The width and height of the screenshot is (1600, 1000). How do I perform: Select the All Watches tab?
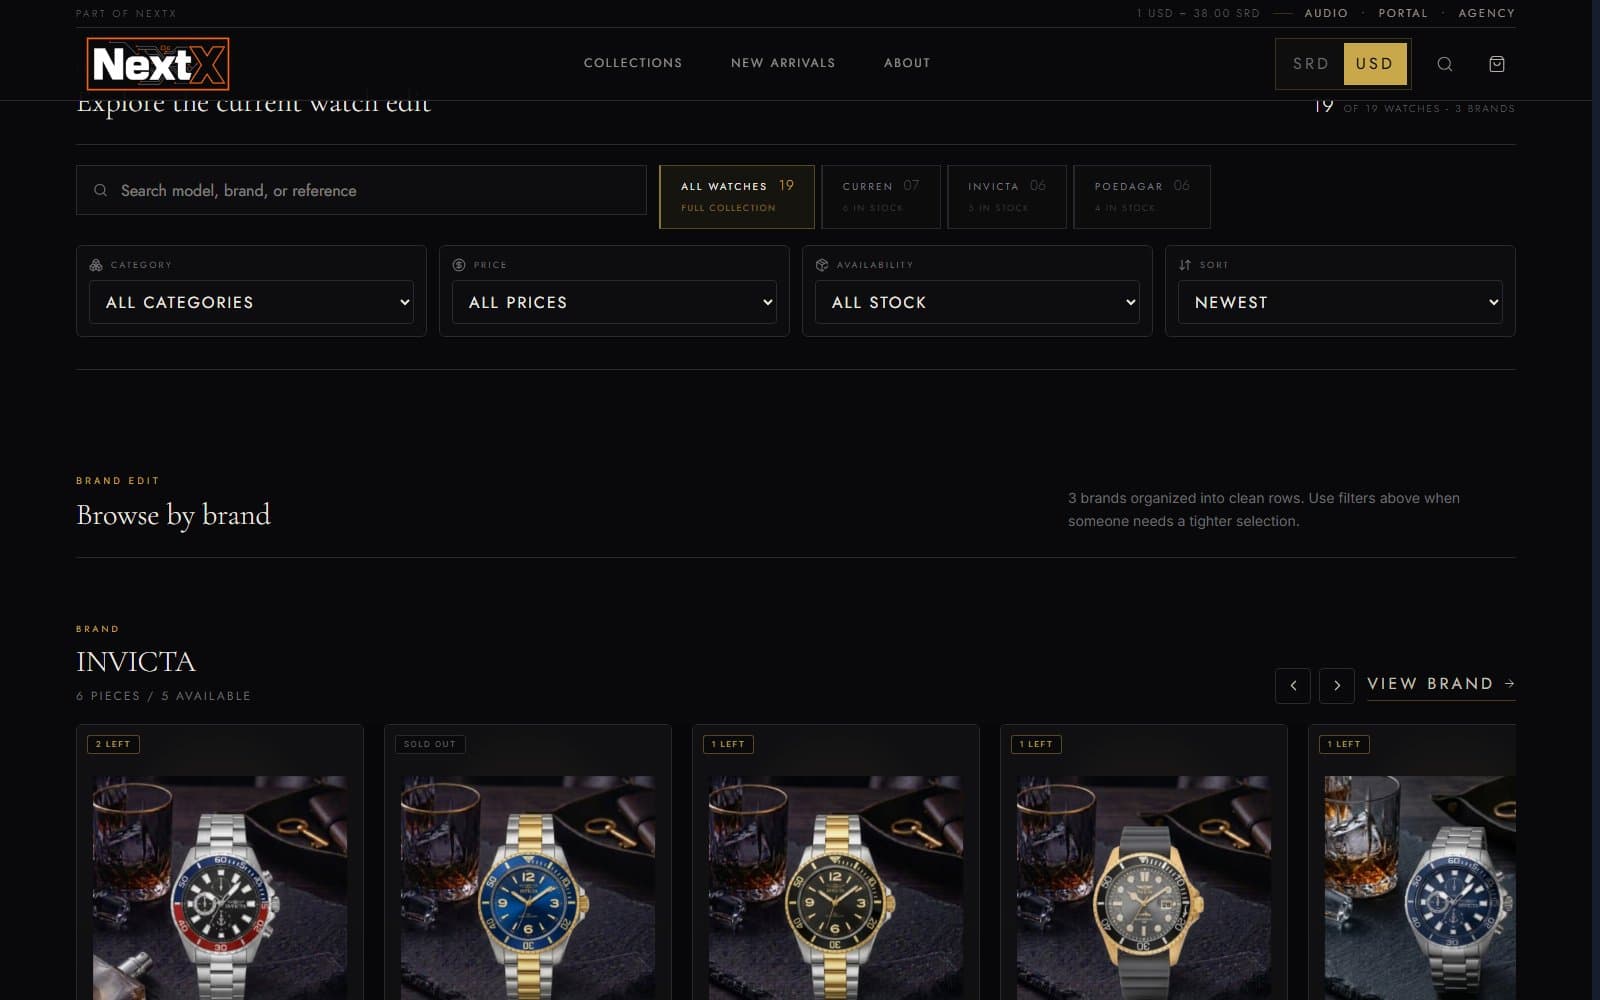point(737,197)
